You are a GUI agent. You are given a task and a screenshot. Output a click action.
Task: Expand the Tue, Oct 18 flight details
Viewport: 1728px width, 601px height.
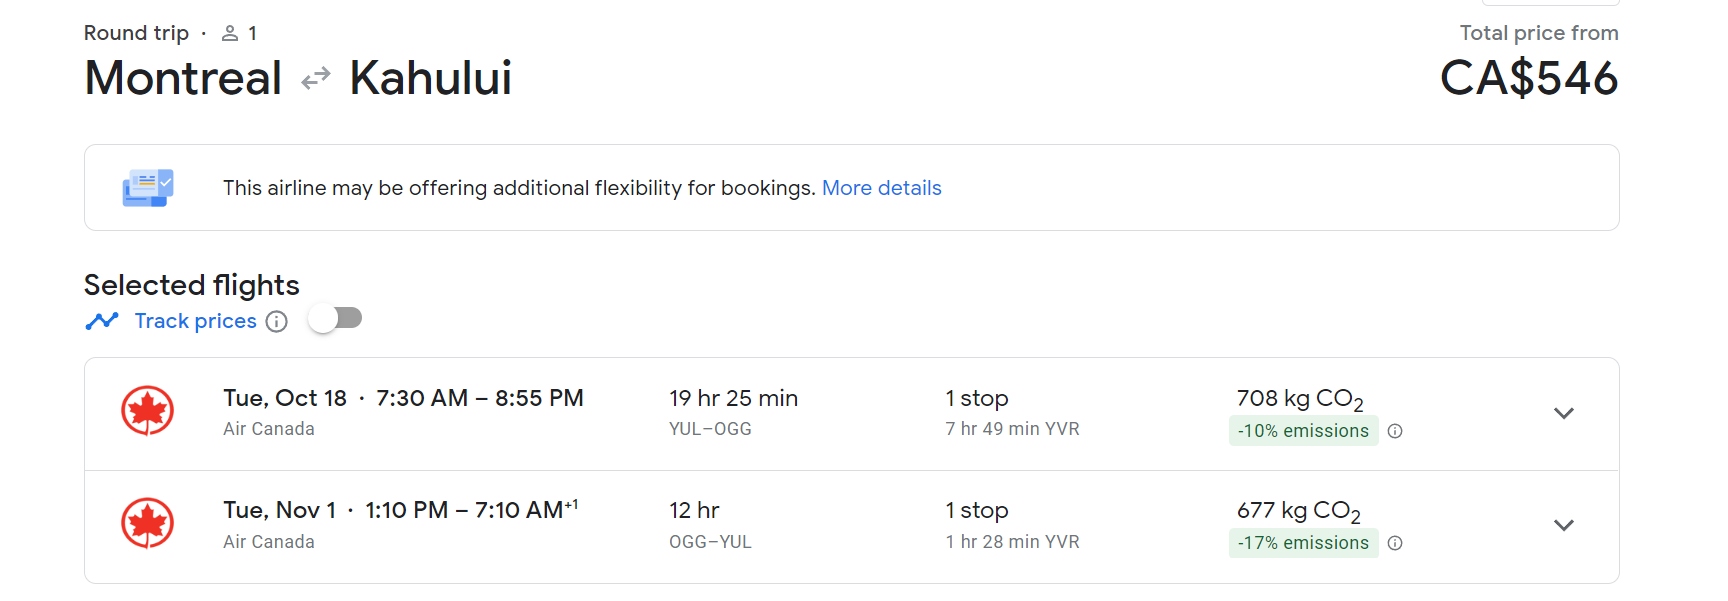(x=1564, y=413)
